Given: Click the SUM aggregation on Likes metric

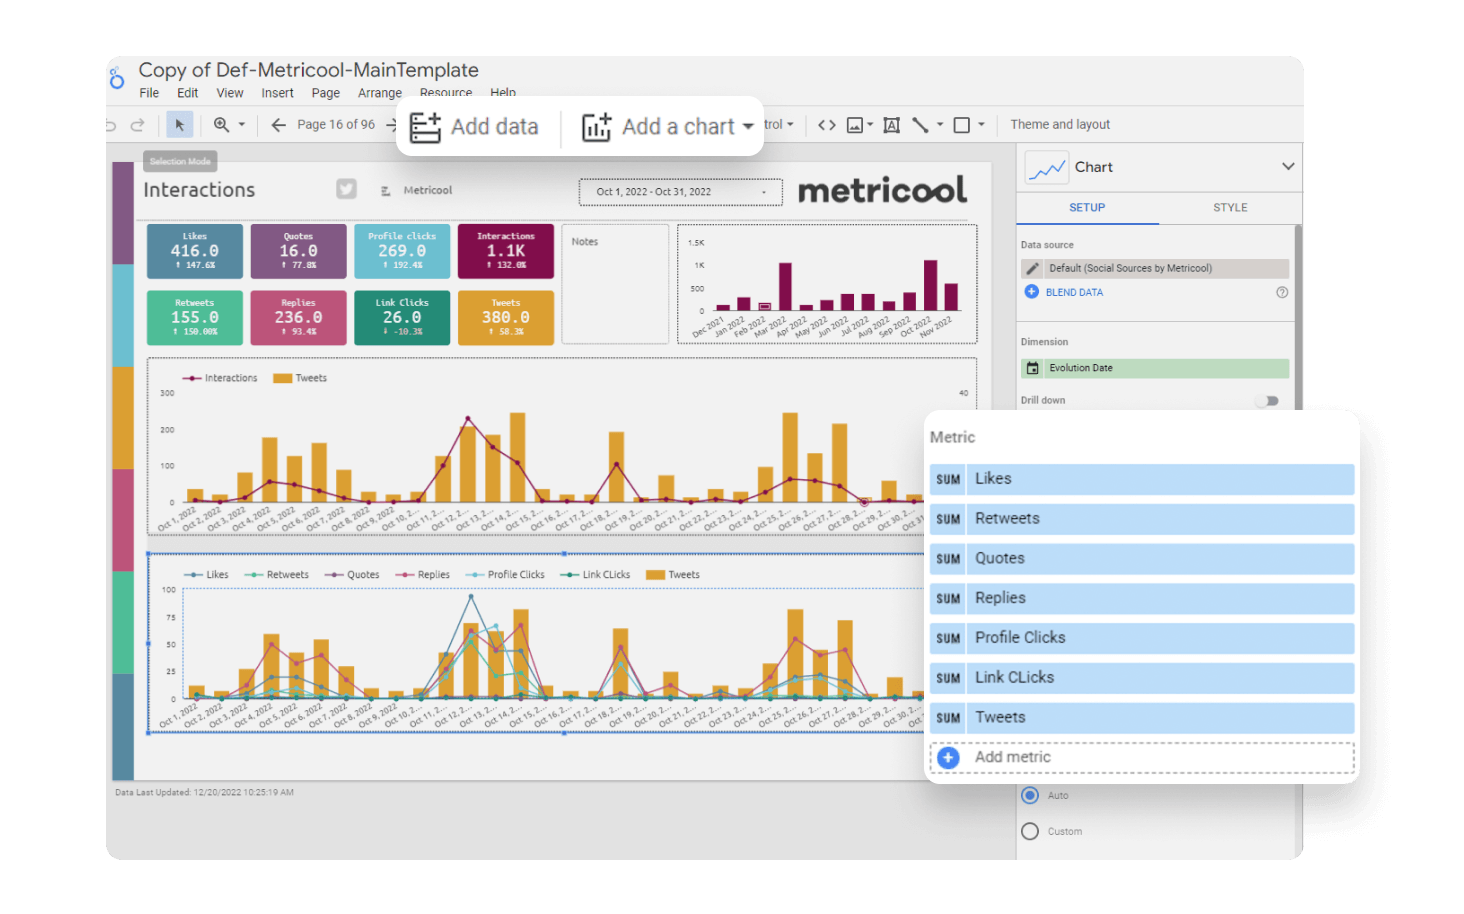Looking at the screenshot, I should click(947, 479).
